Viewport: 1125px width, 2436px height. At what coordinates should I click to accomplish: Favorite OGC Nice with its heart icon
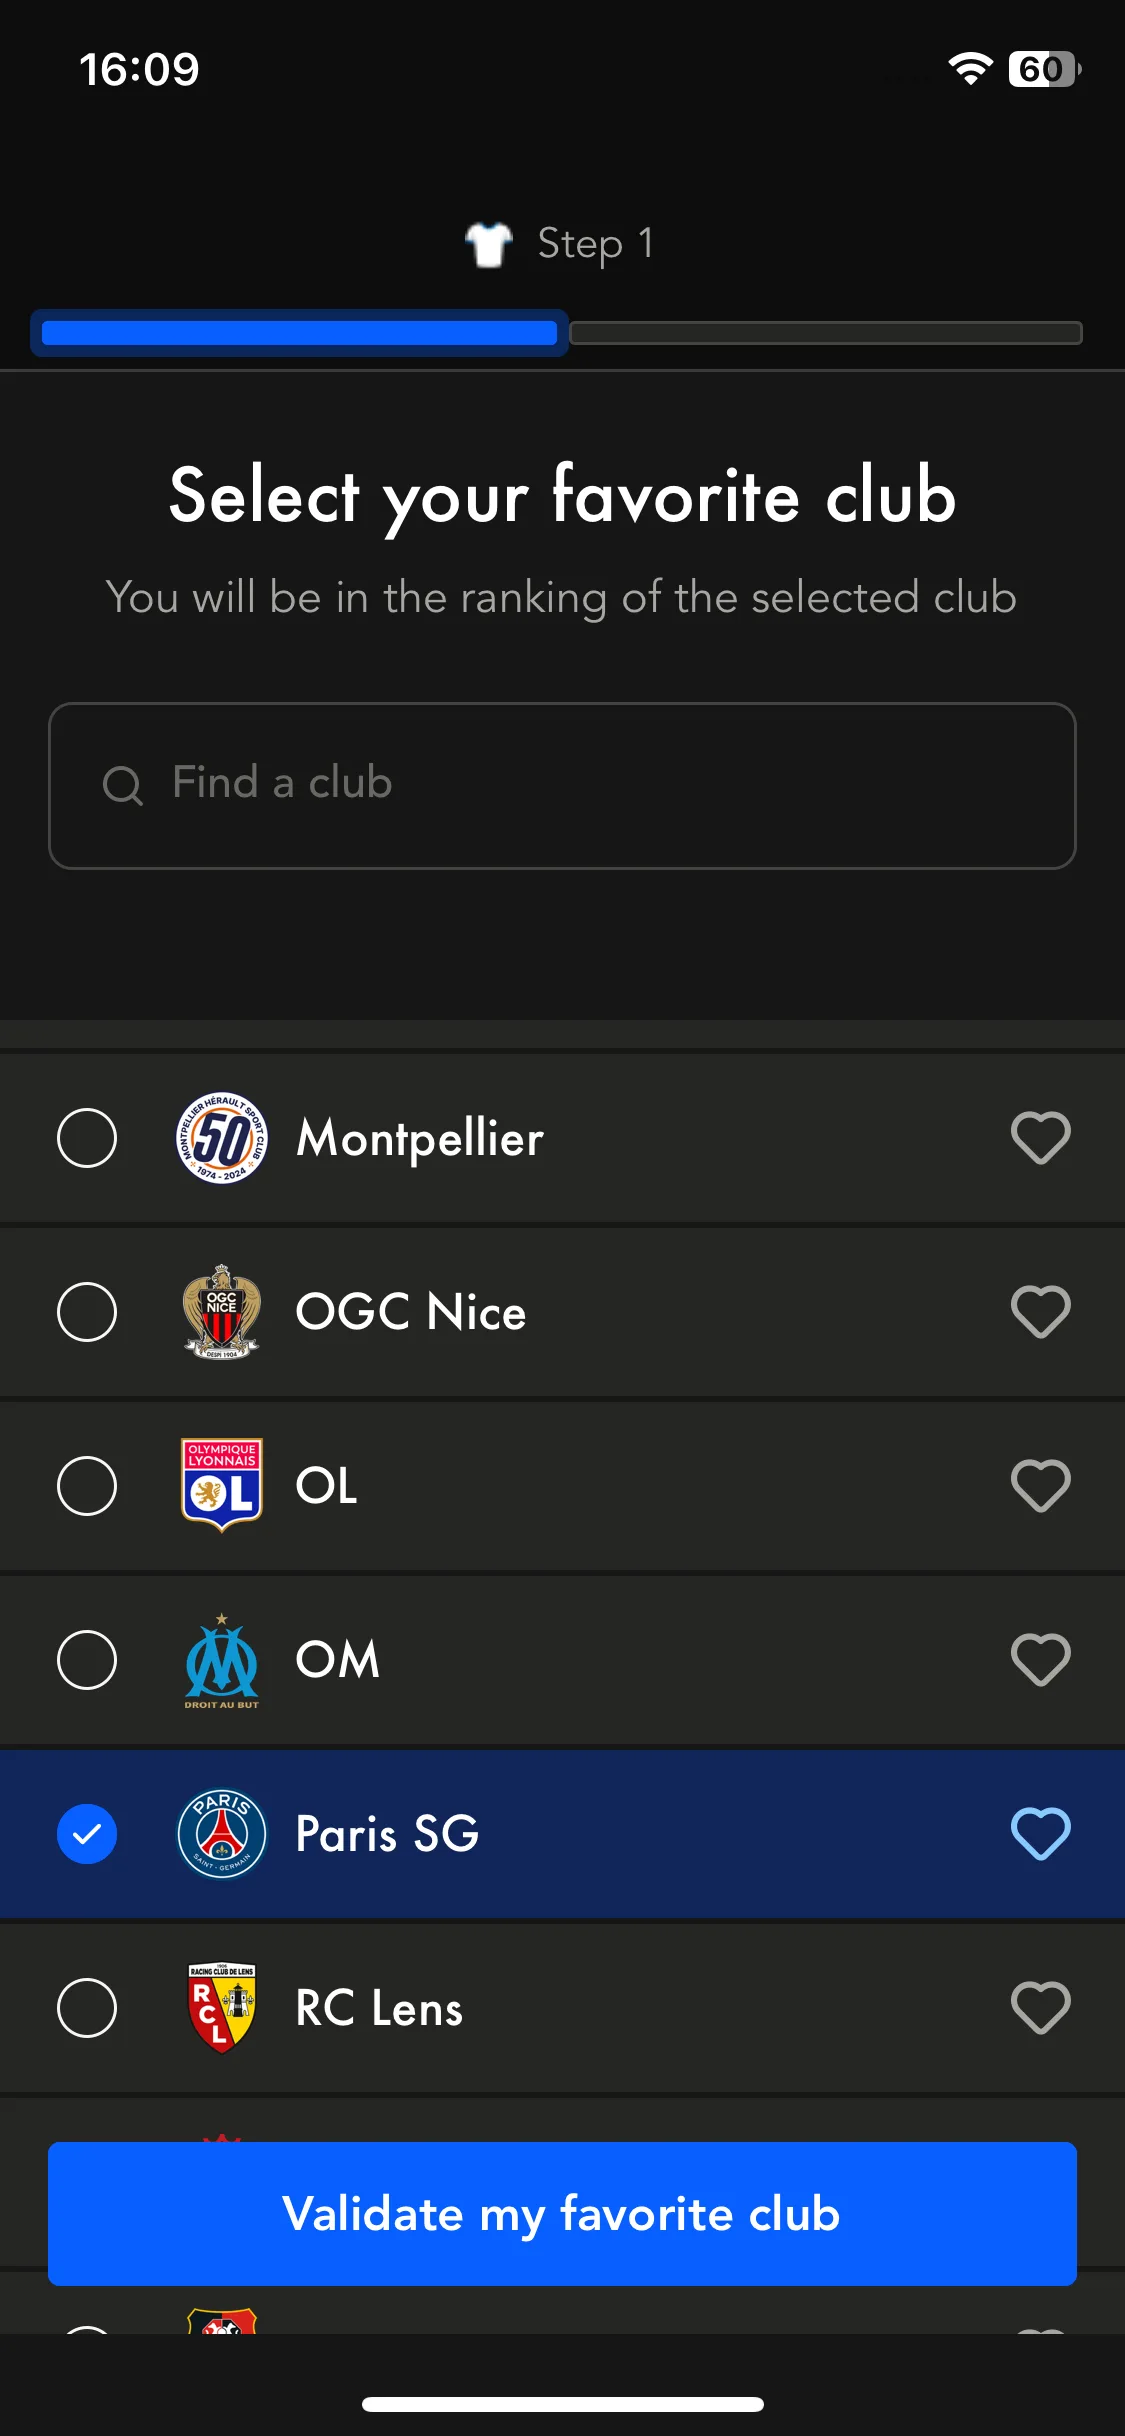(1040, 1312)
